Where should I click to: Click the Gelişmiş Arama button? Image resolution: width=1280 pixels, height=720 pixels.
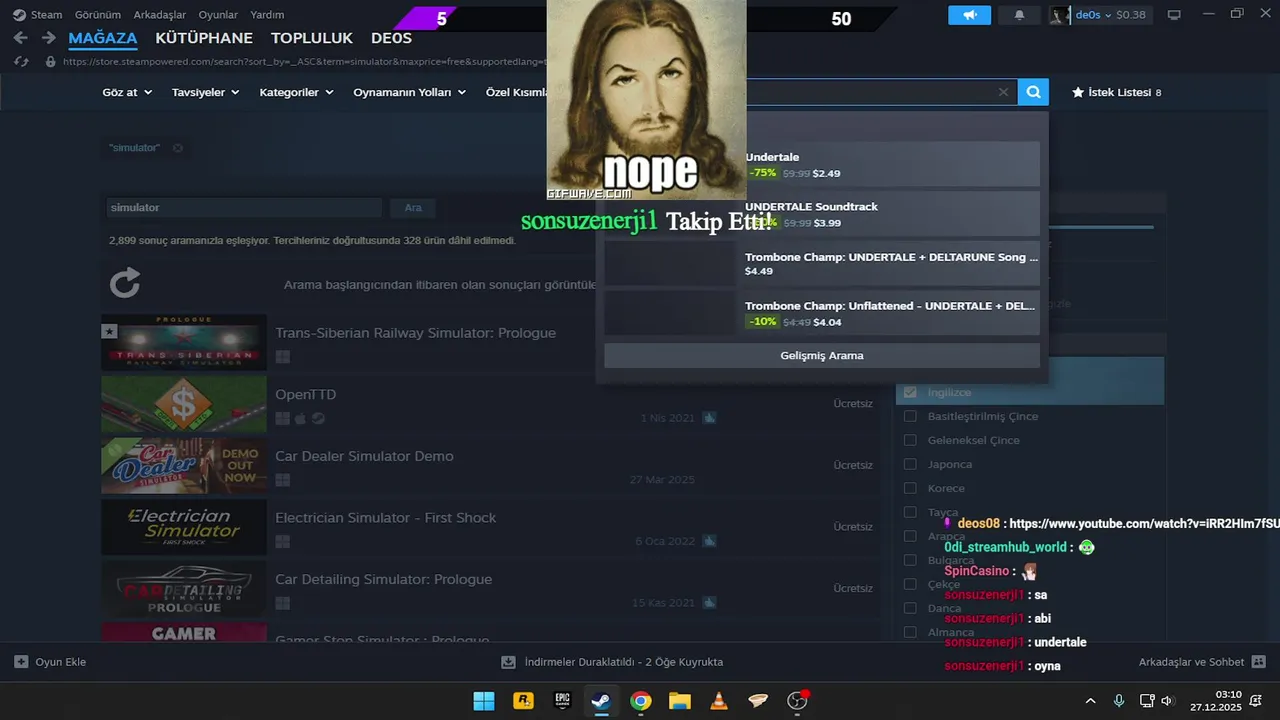[x=822, y=356]
